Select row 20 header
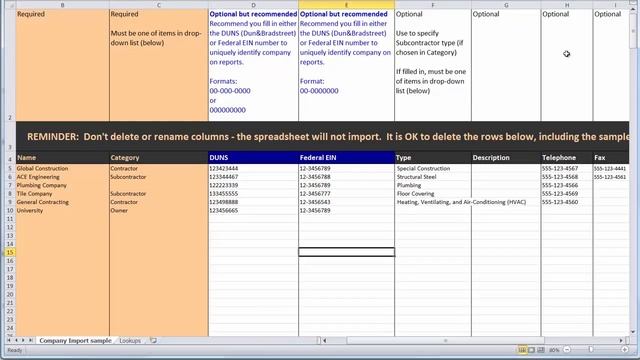The image size is (640, 360). tap(10, 294)
